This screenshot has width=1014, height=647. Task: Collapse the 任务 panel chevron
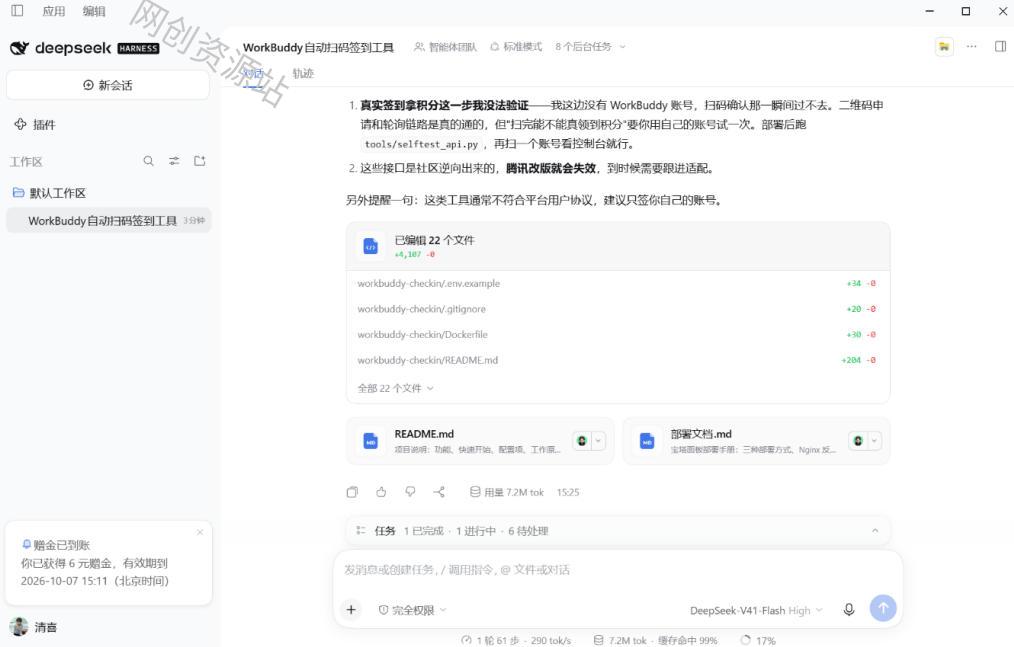click(875, 531)
